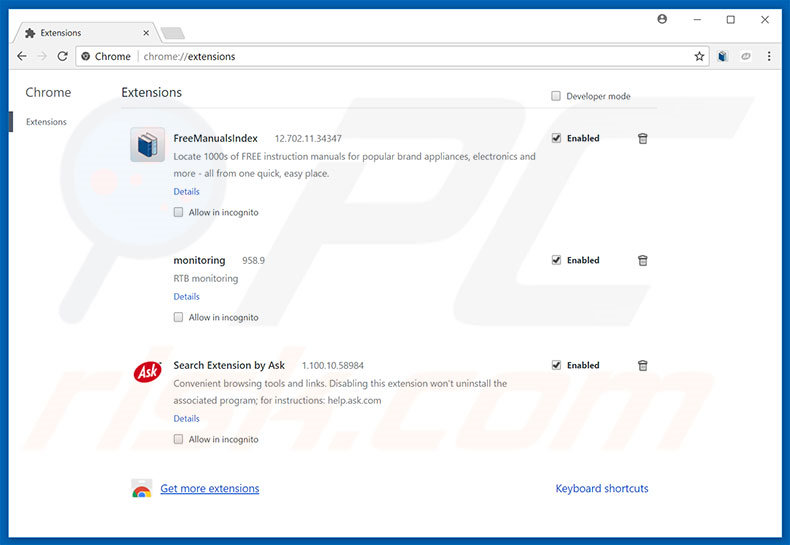Click the Search Extension by Ask name
790x545 pixels.
pos(229,365)
